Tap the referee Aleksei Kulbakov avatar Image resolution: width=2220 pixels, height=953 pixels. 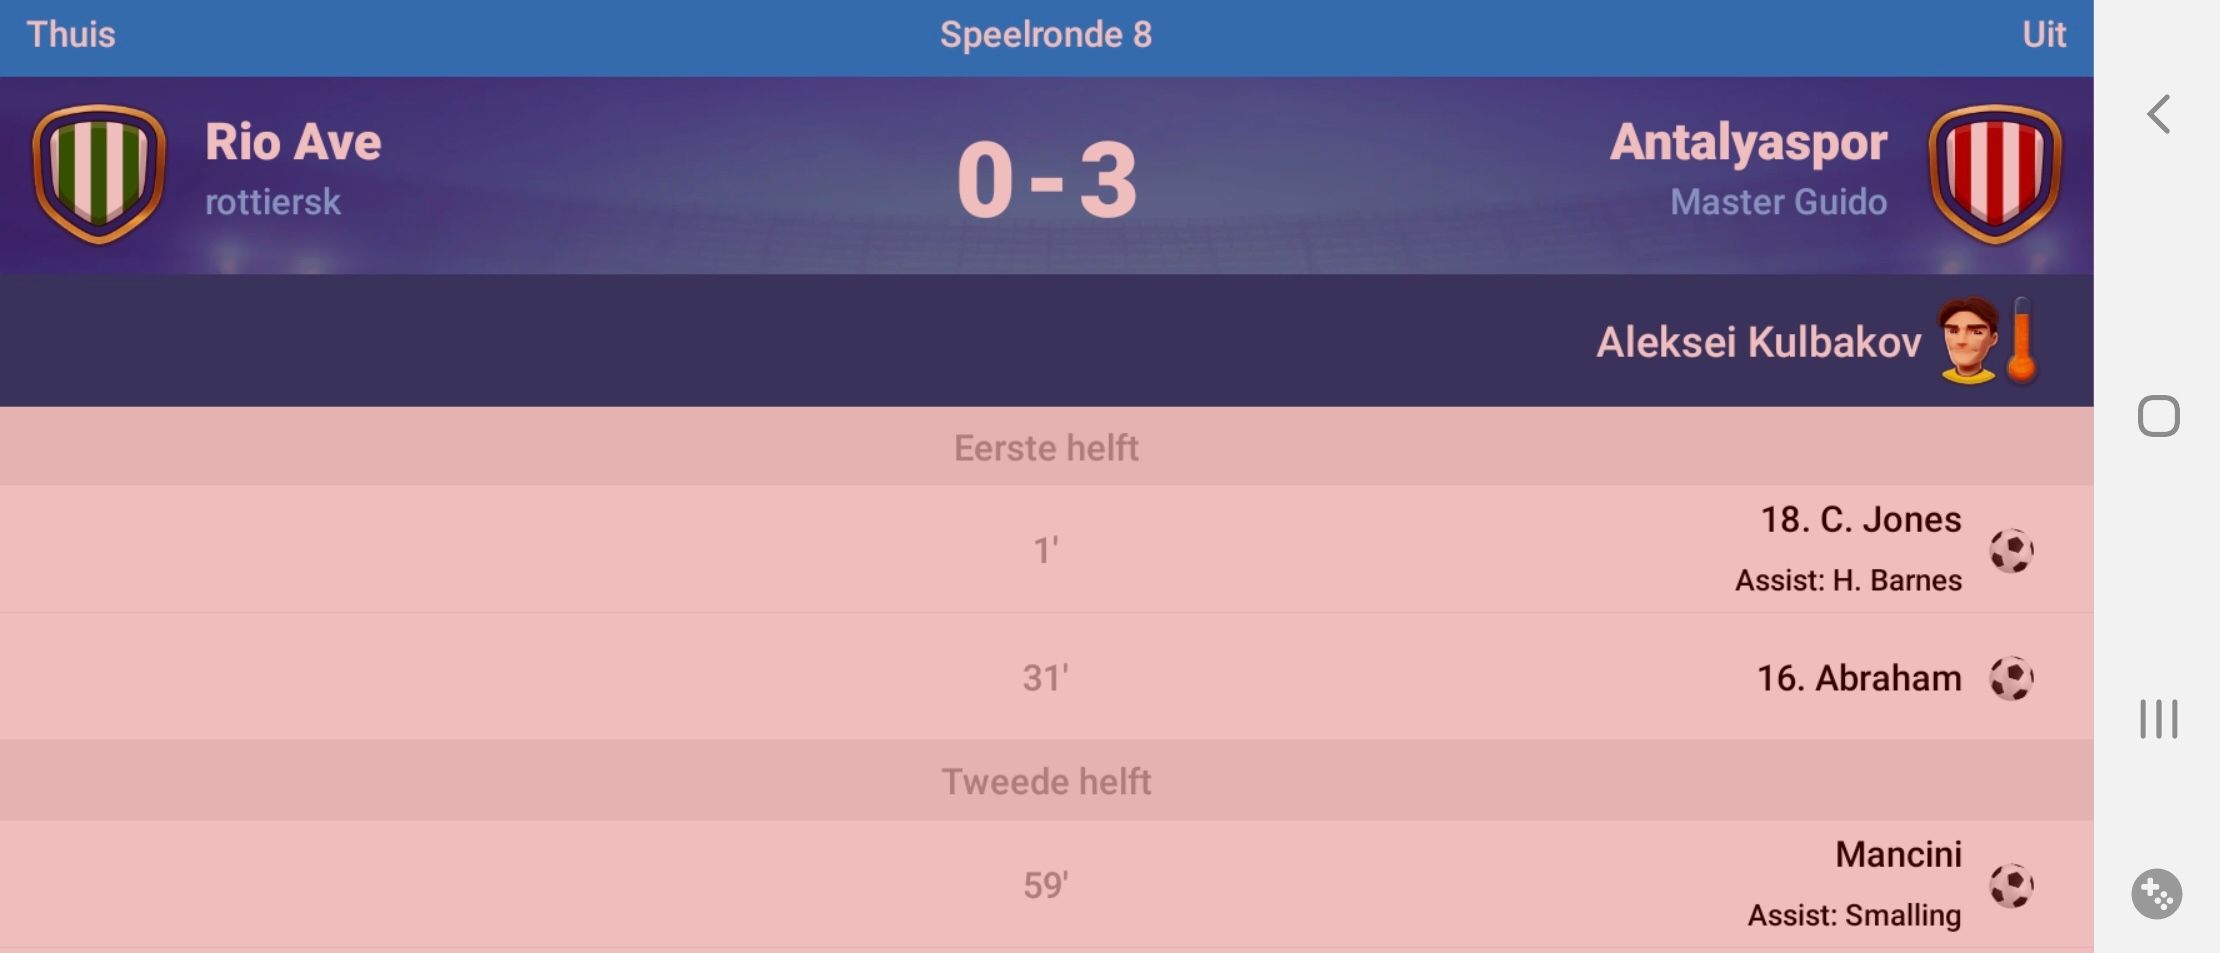point(1968,341)
